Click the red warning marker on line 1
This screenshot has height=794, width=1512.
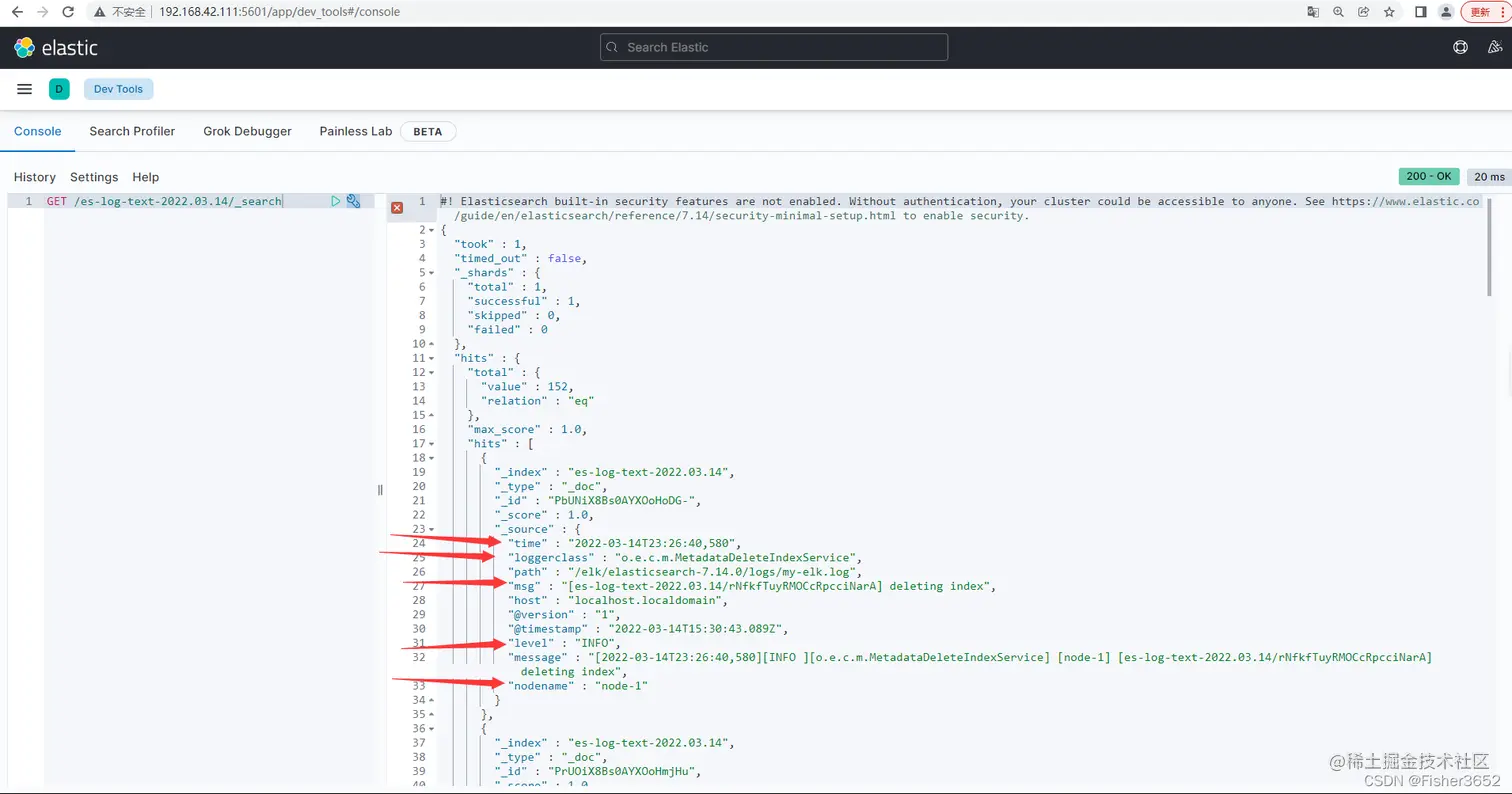(397, 207)
